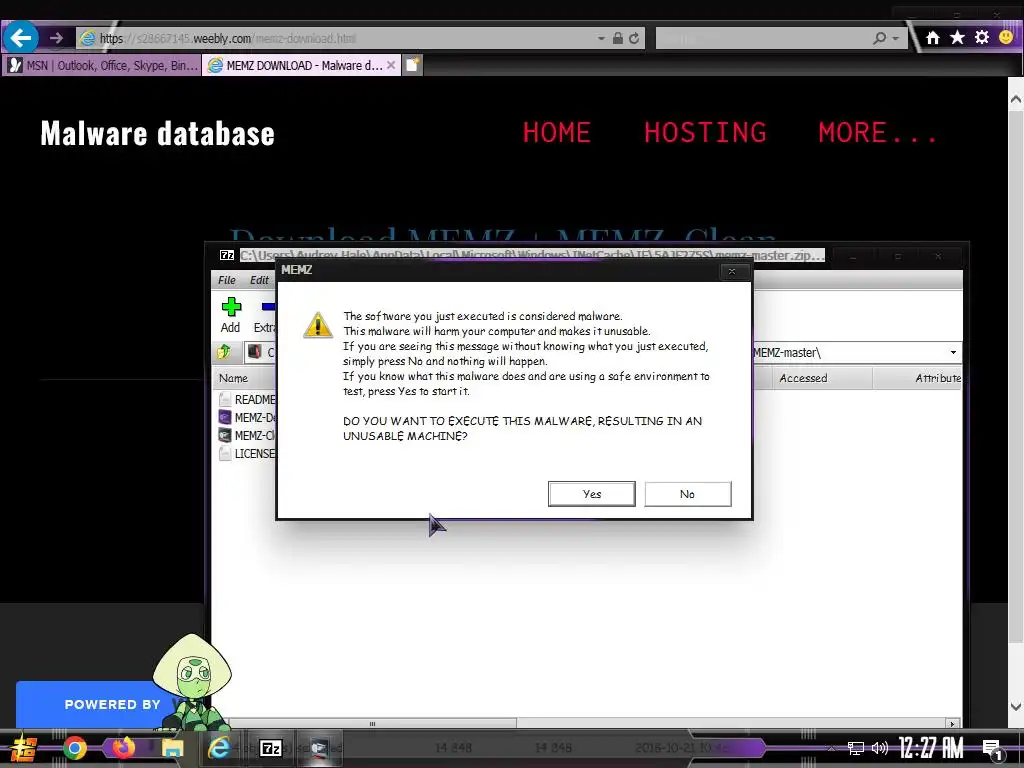Open browser Tools gear icon
Image resolution: width=1024 pixels, height=768 pixels.
(x=982, y=37)
